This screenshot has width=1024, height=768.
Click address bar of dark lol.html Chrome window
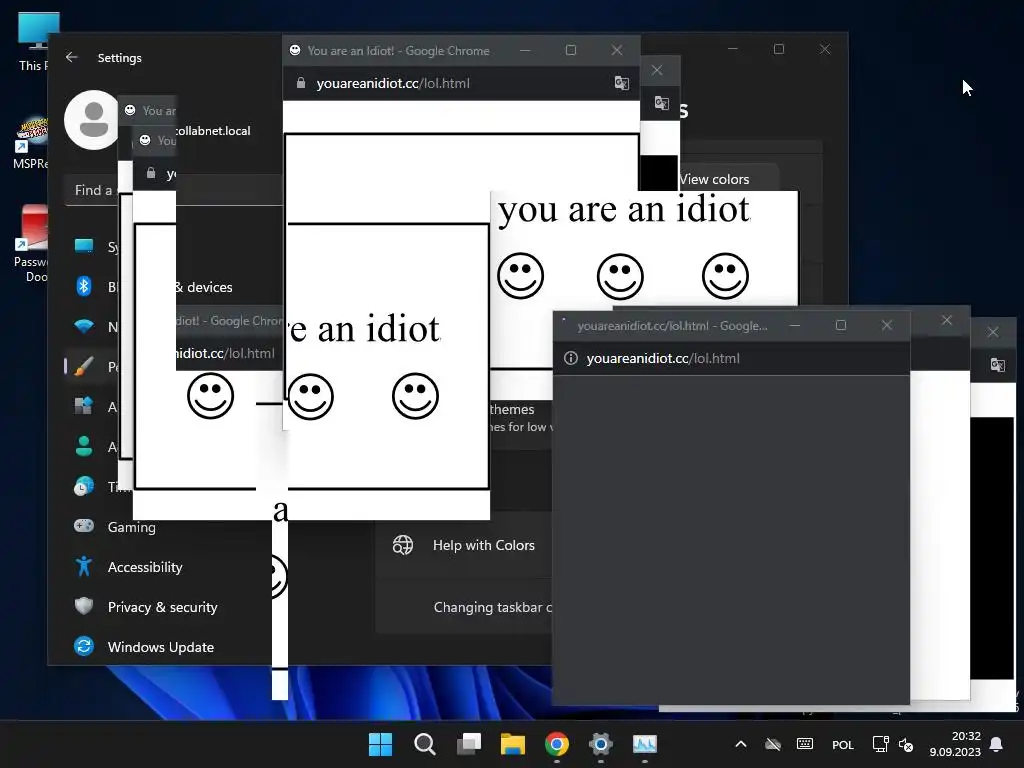pos(731,358)
